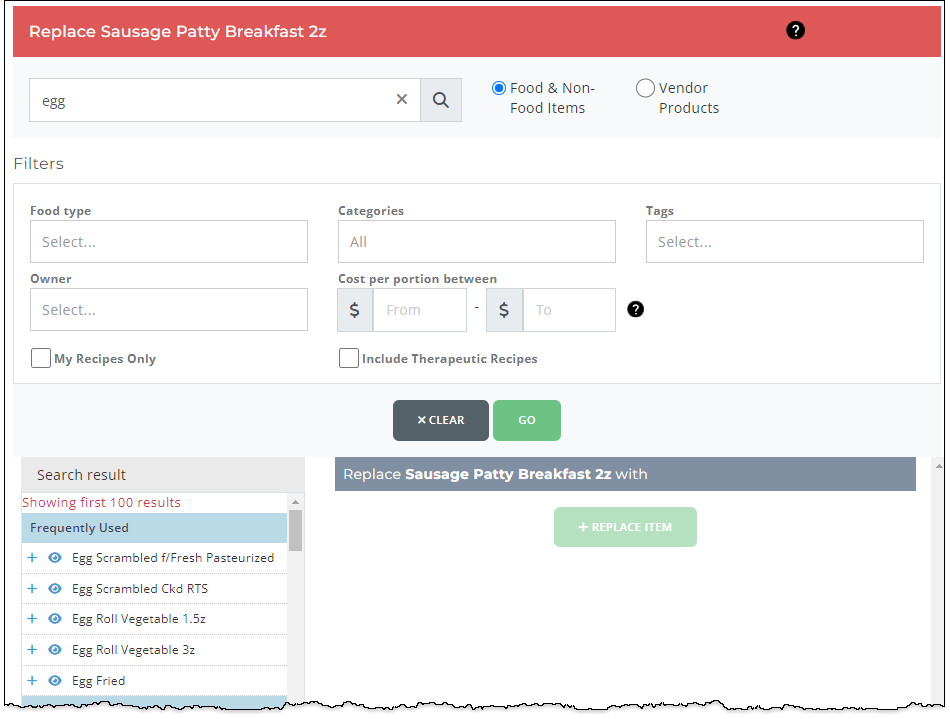950x719 pixels.
Task: Click the cost per portion help icon
Action: 636,310
